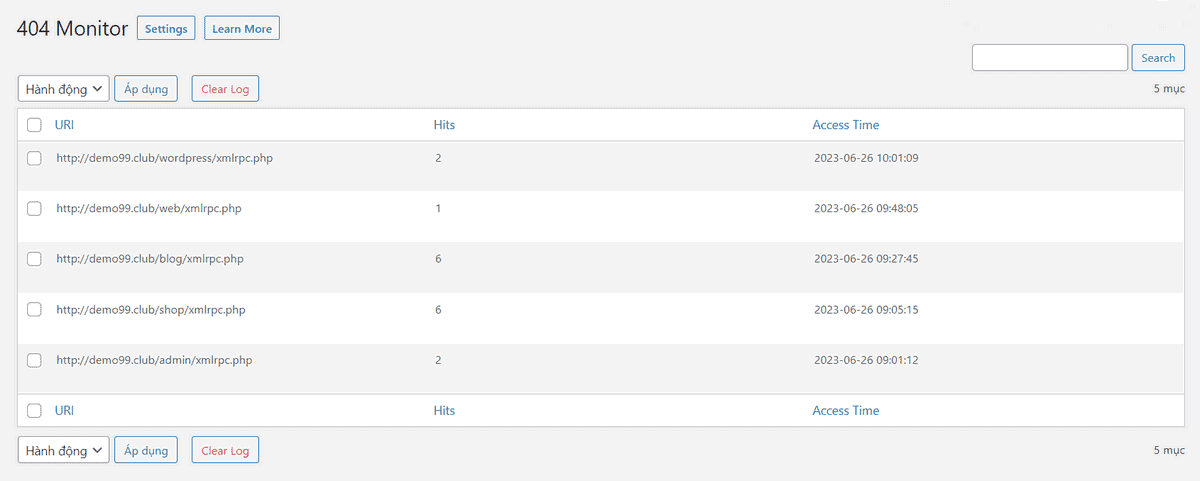Click the Learn More button
Viewport: 1200px width, 481px height.
click(242, 29)
